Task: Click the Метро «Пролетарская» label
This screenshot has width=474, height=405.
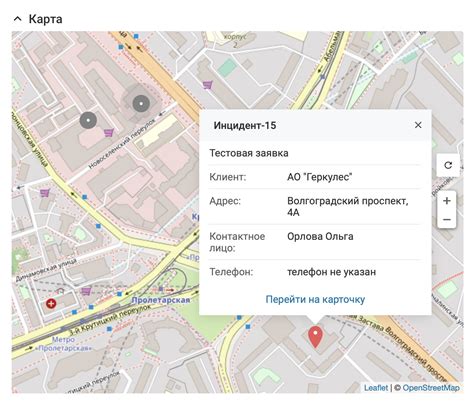Action: point(64,344)
